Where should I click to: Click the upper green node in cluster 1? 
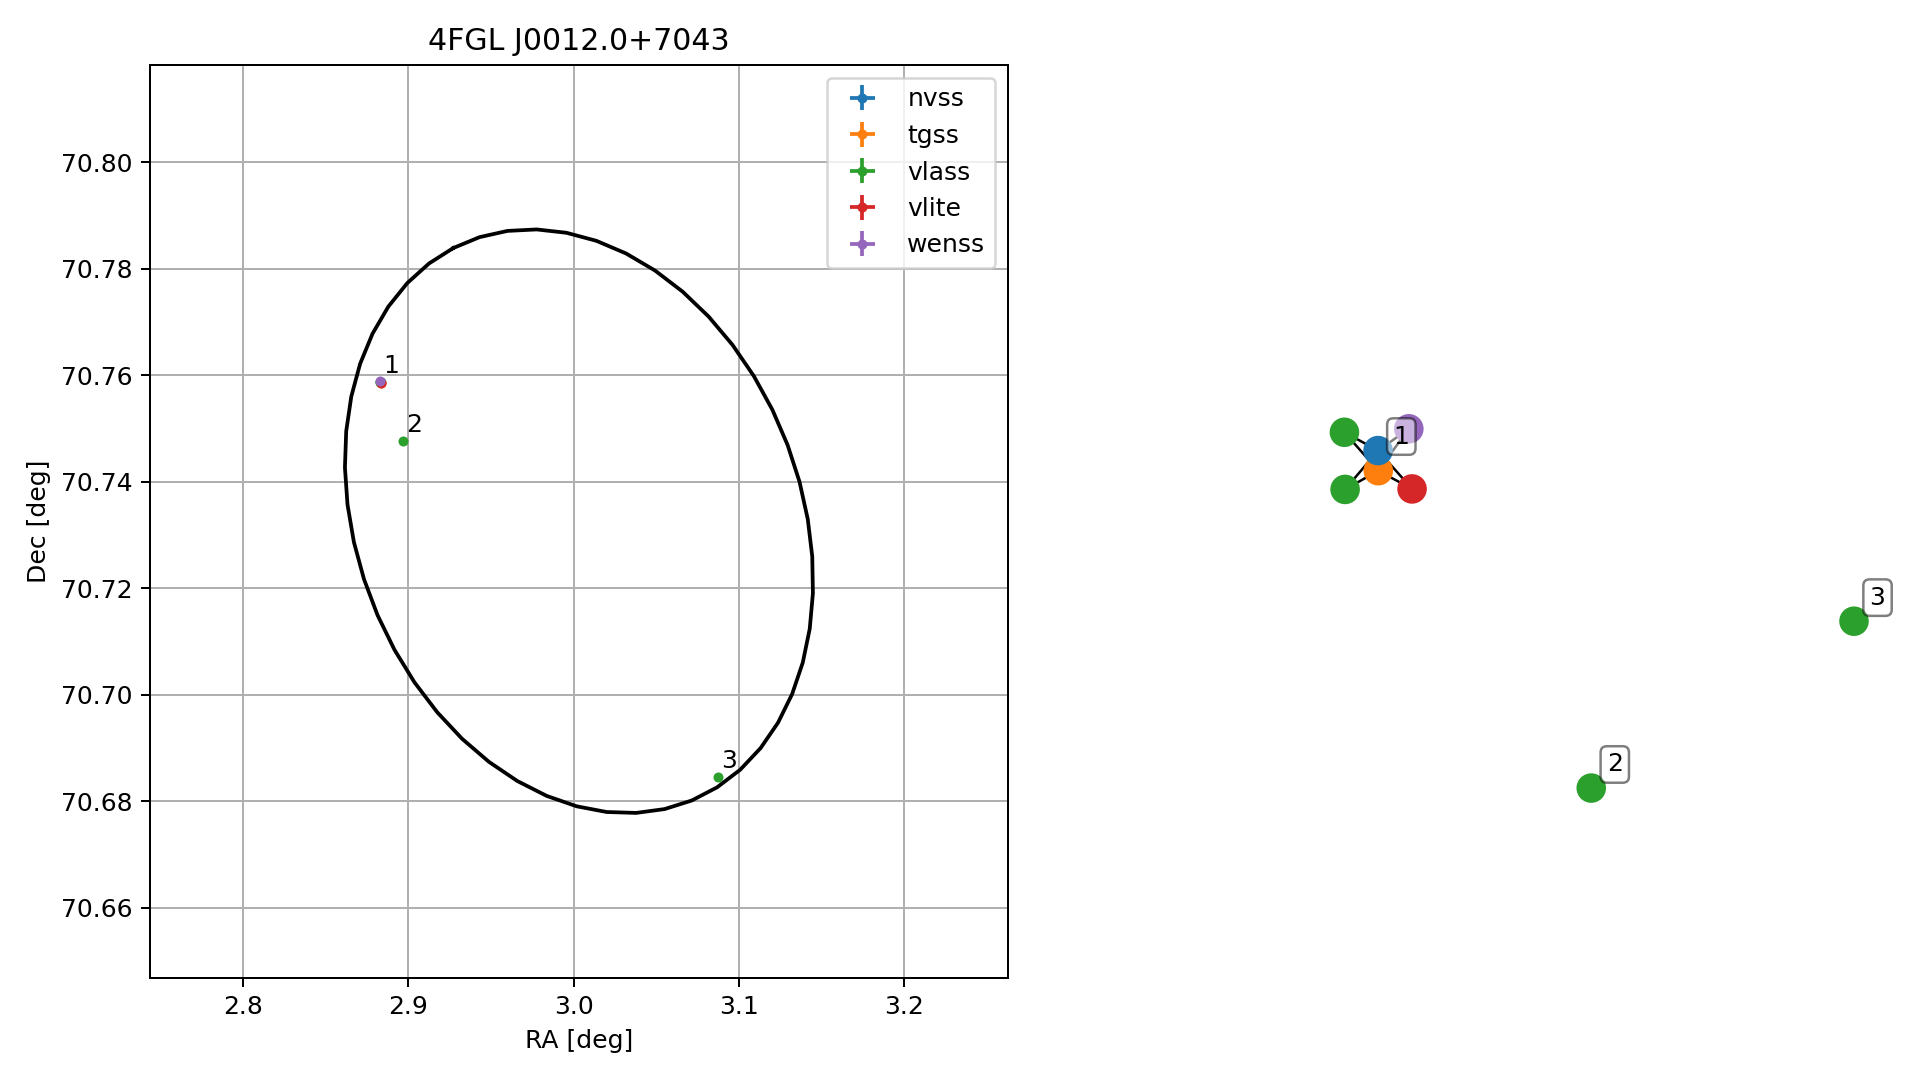pos(1344,432)
